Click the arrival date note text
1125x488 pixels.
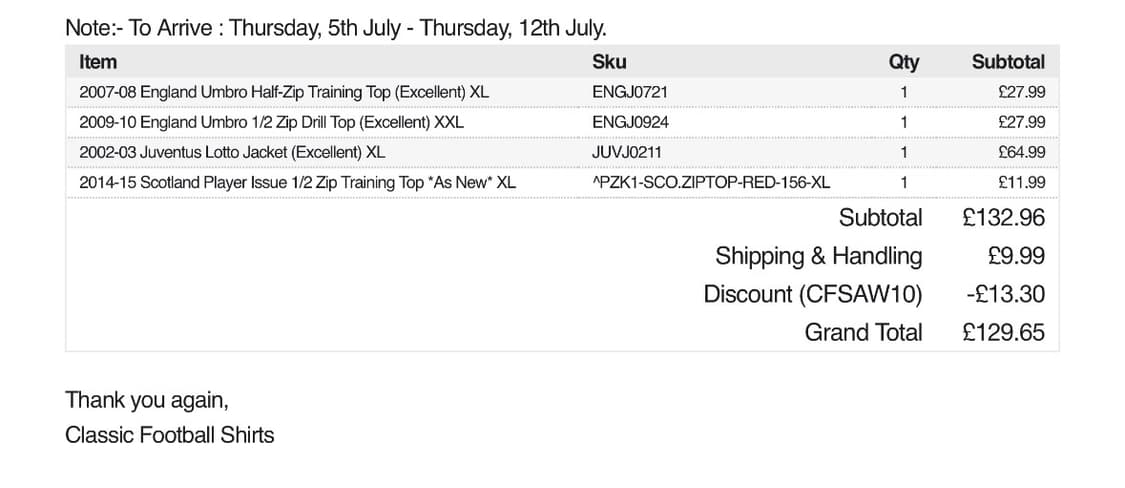tap(335, 27)
